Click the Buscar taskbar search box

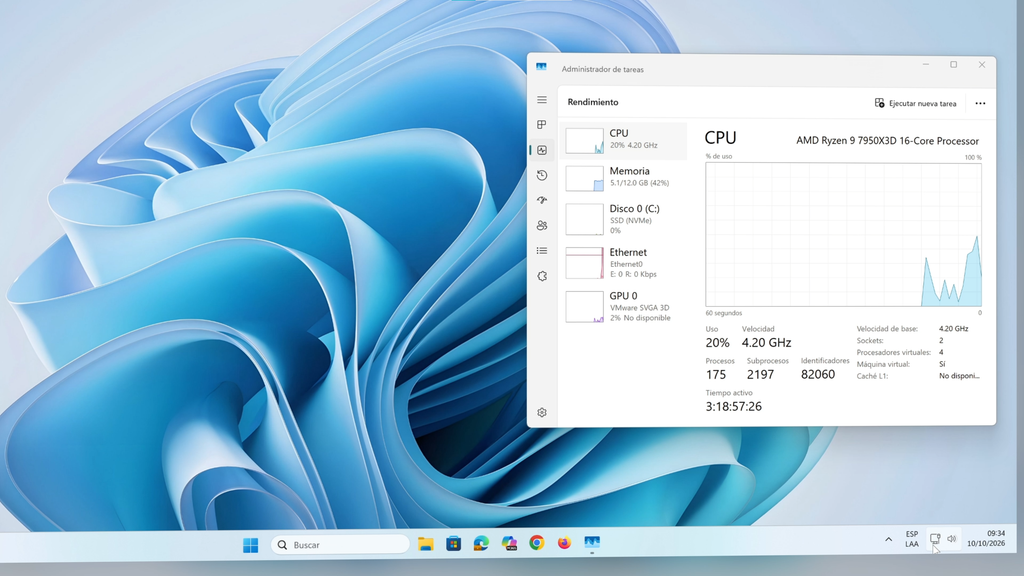pyautogui.click(x=340, y=545)
